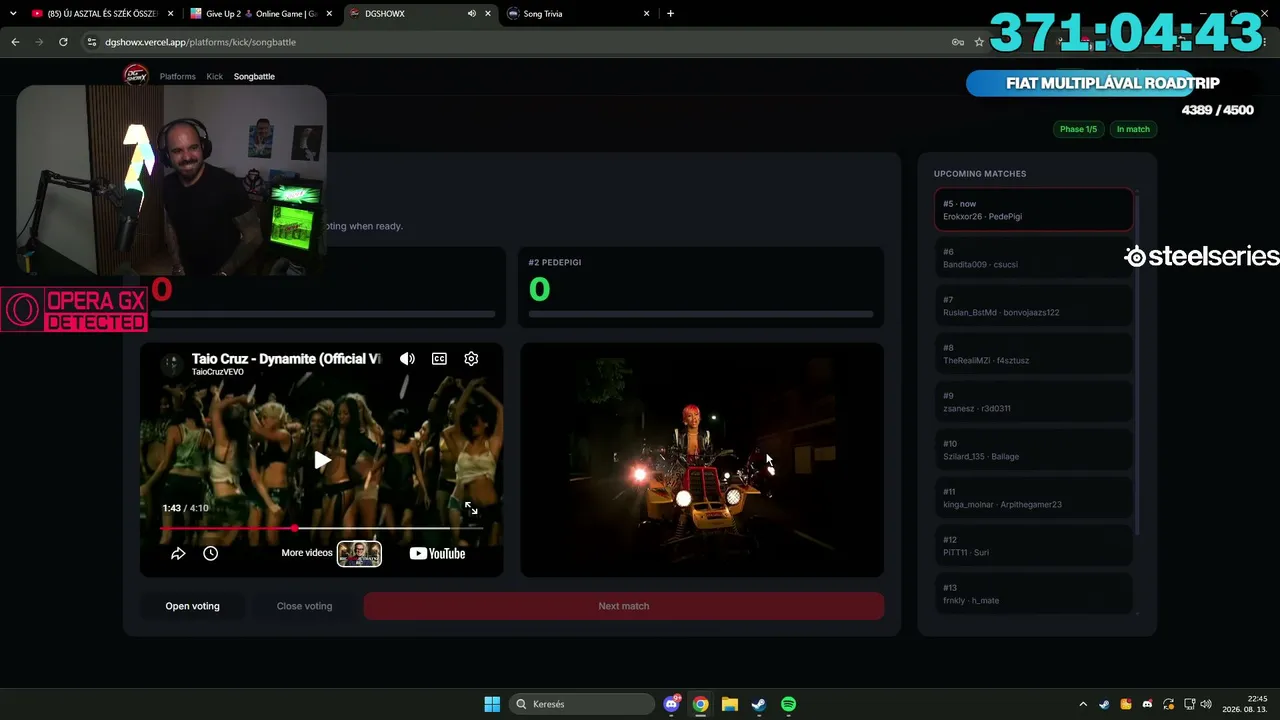Mute the Taio Cruz video player
The height and width of the screenshot is (720, 1280).
[x=407, y=359]
